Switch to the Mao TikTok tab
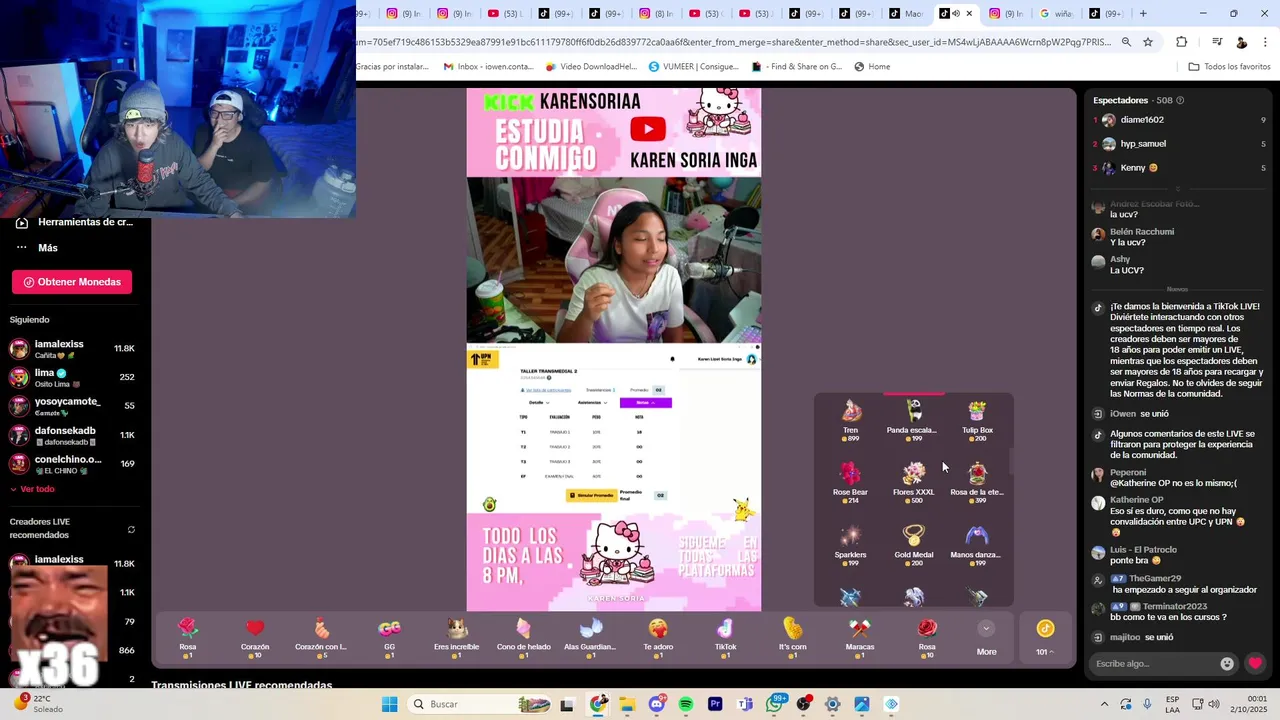Image resolution: width=1280 pixels, height=720 pixels. [905, 13]
